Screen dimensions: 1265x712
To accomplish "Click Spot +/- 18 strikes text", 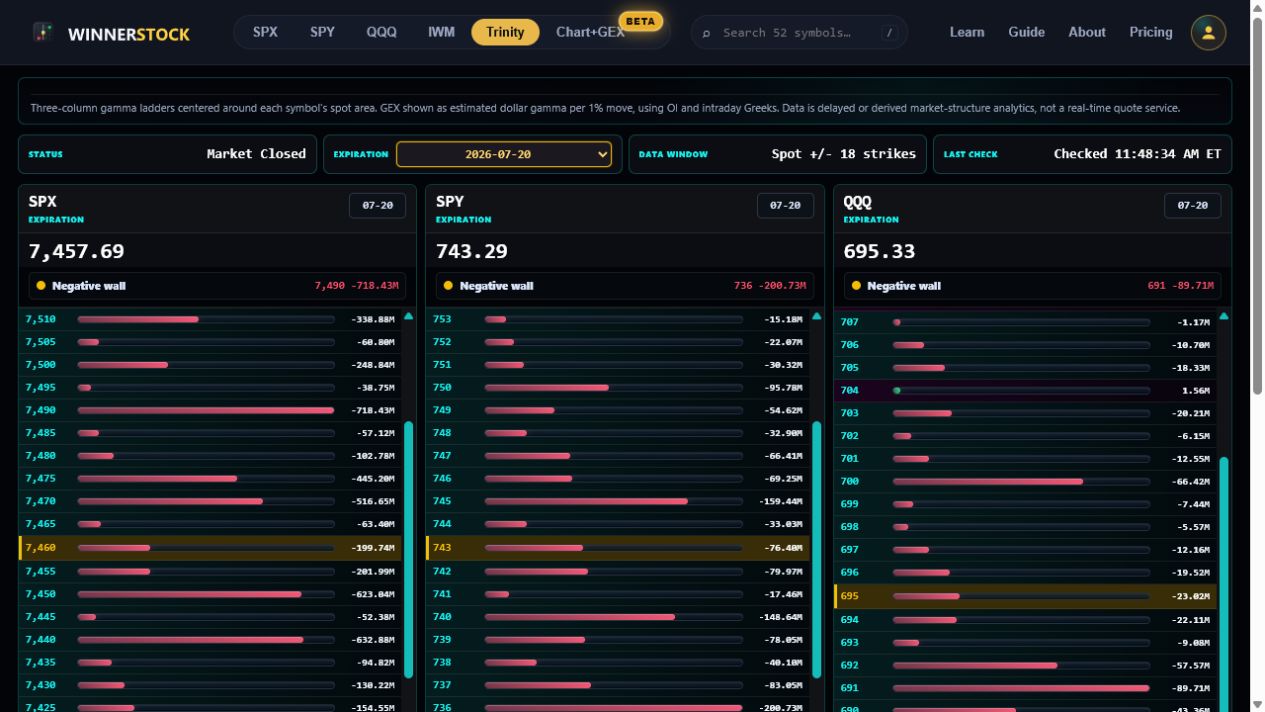I will pyautogui.click(x=843, y=154).
